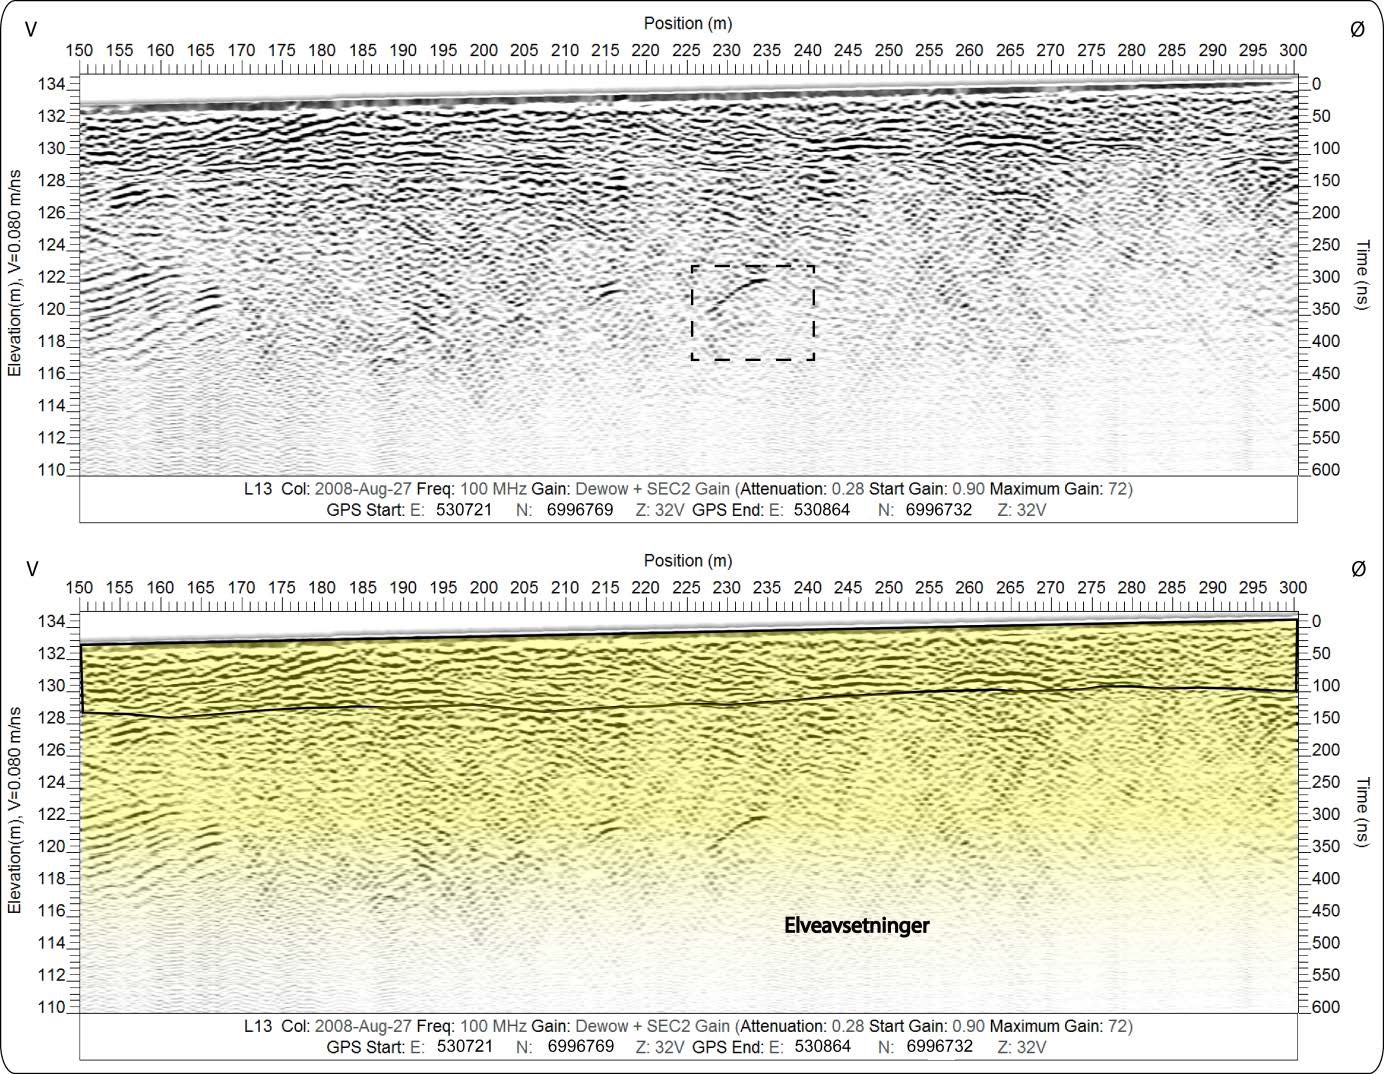Click 'Maximum Gain: 72)' in lower profile caption
Screen dimensions: 1384x1074
[1061, 1026]
